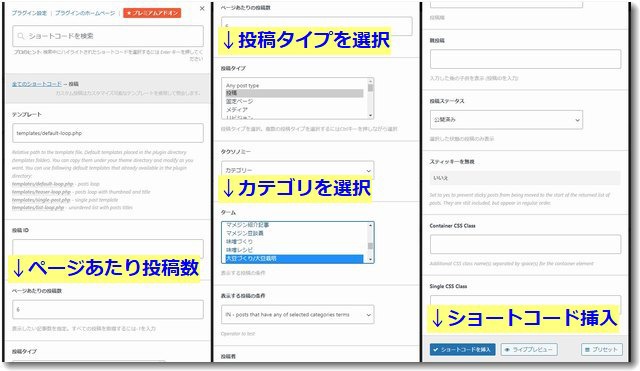
Task: Click up arrow of ターム list scrollbar
Action: (x=371, y=225)
